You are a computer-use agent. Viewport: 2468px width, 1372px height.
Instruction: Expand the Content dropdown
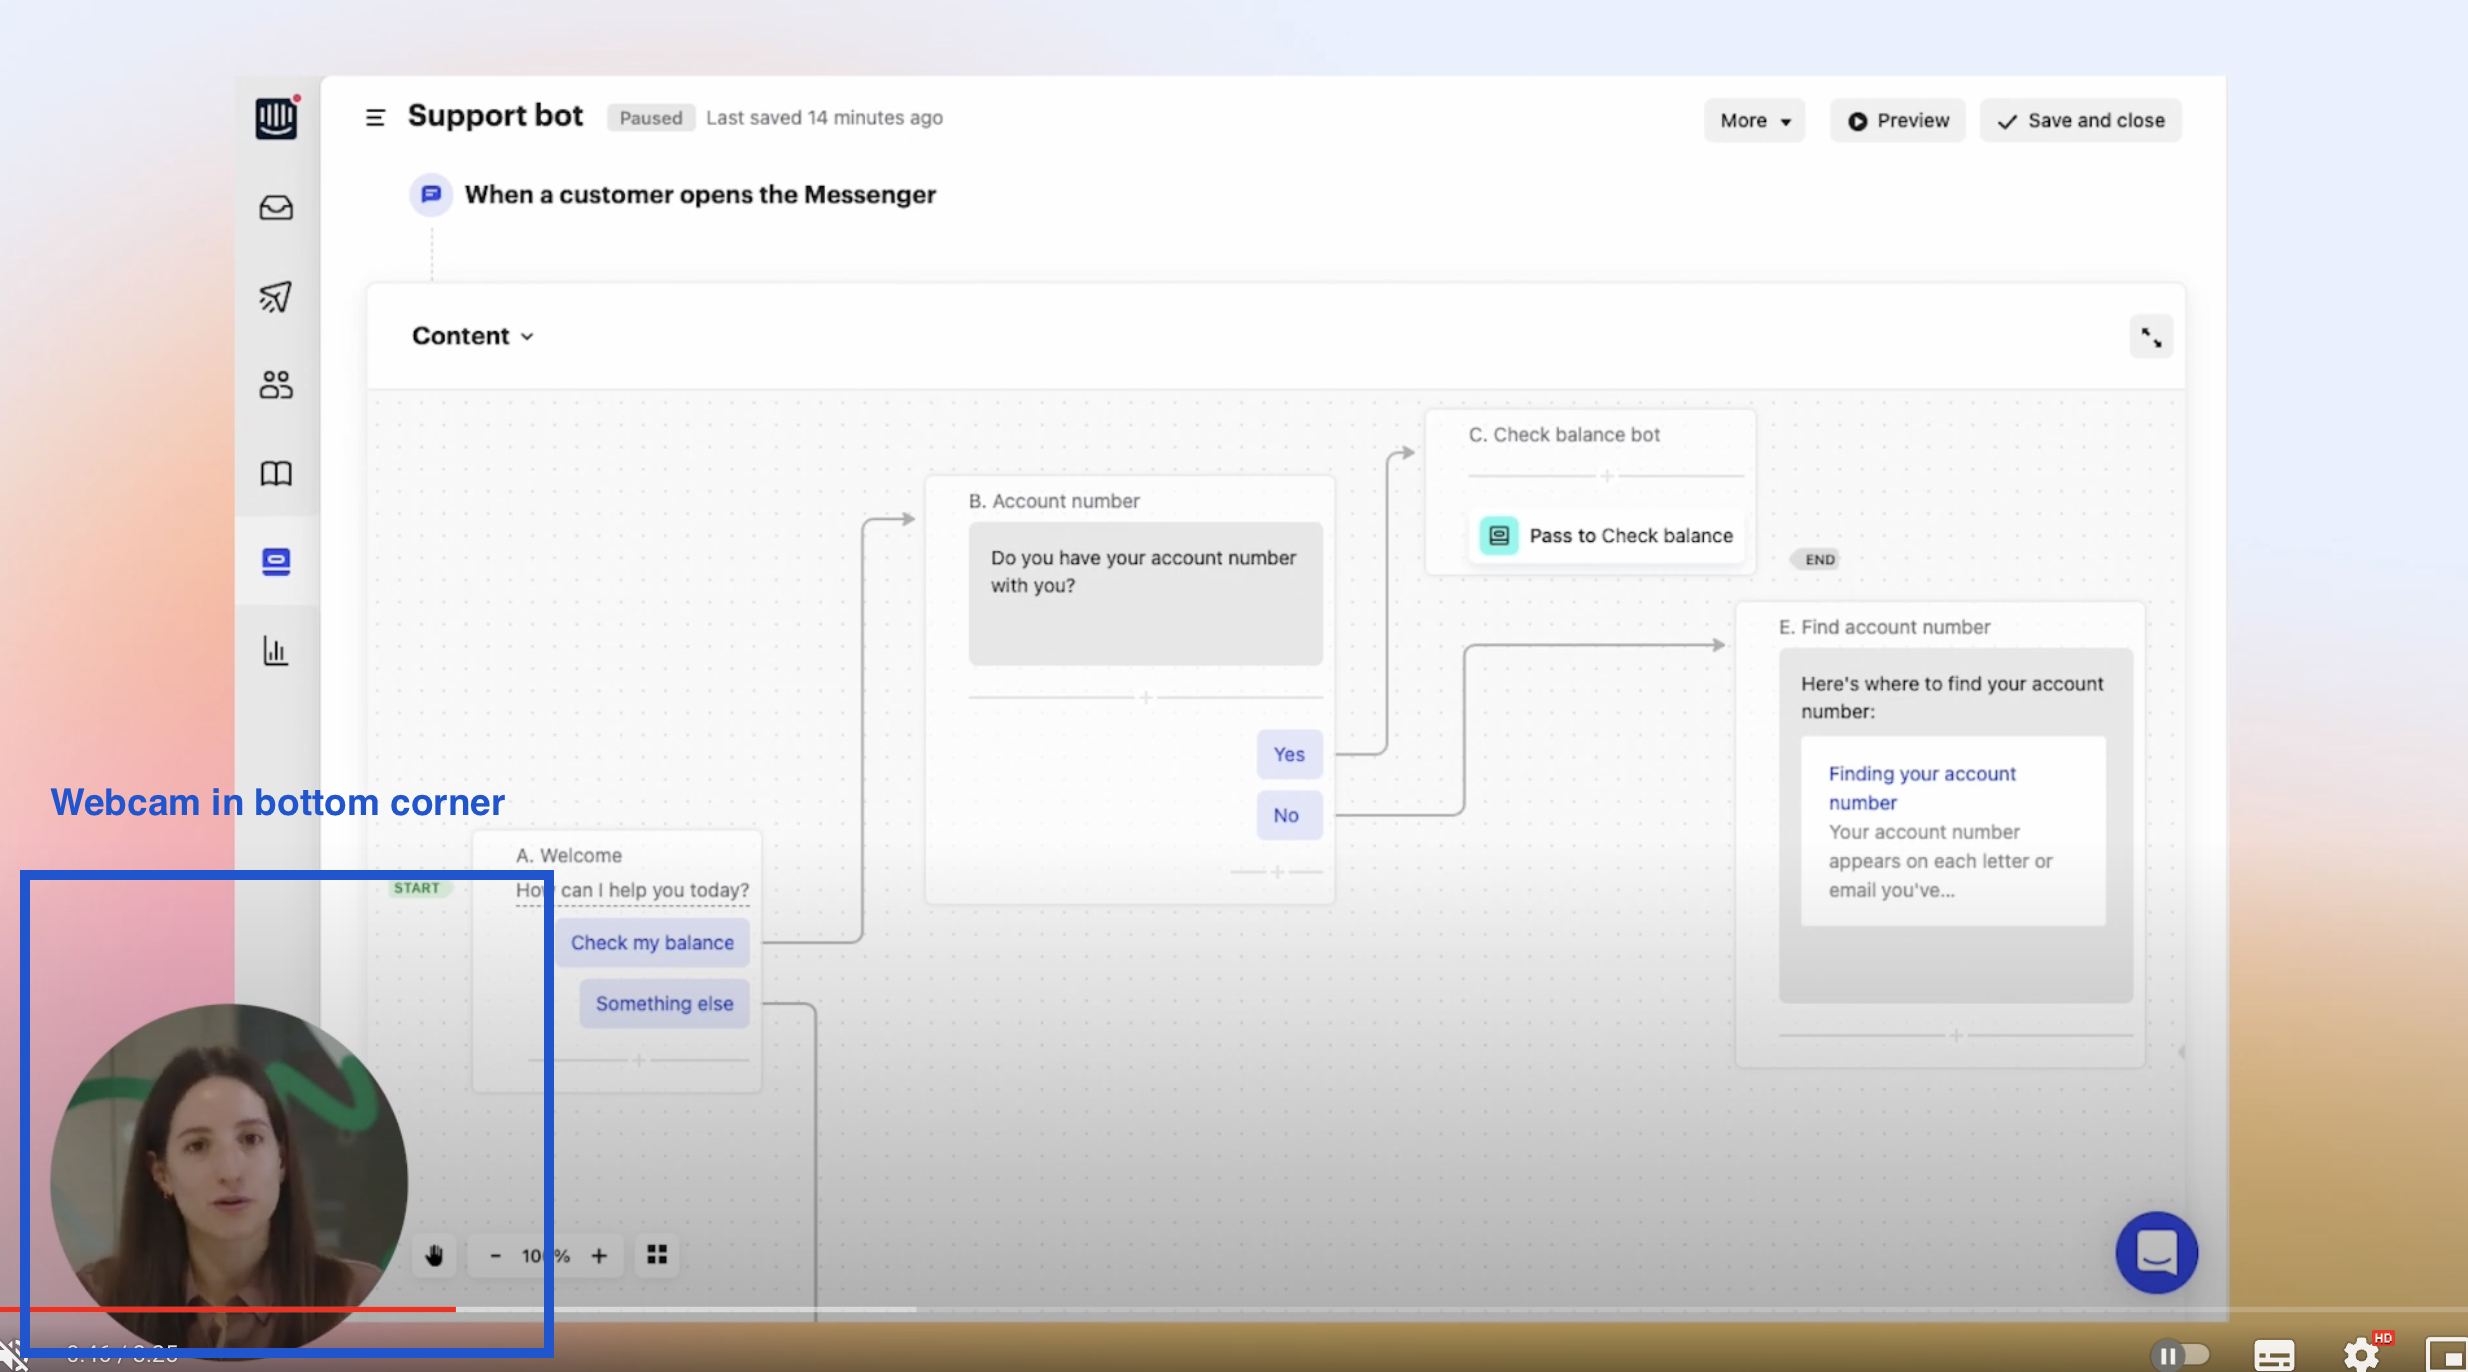[x=473, y=336]
